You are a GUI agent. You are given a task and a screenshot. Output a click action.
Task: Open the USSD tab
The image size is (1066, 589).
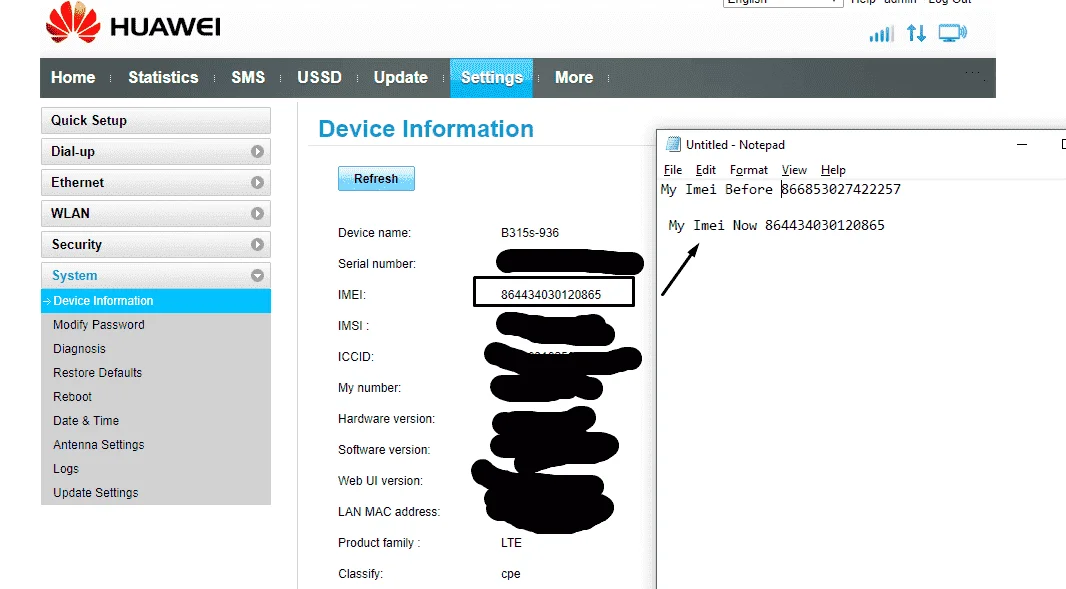point(320,78)
